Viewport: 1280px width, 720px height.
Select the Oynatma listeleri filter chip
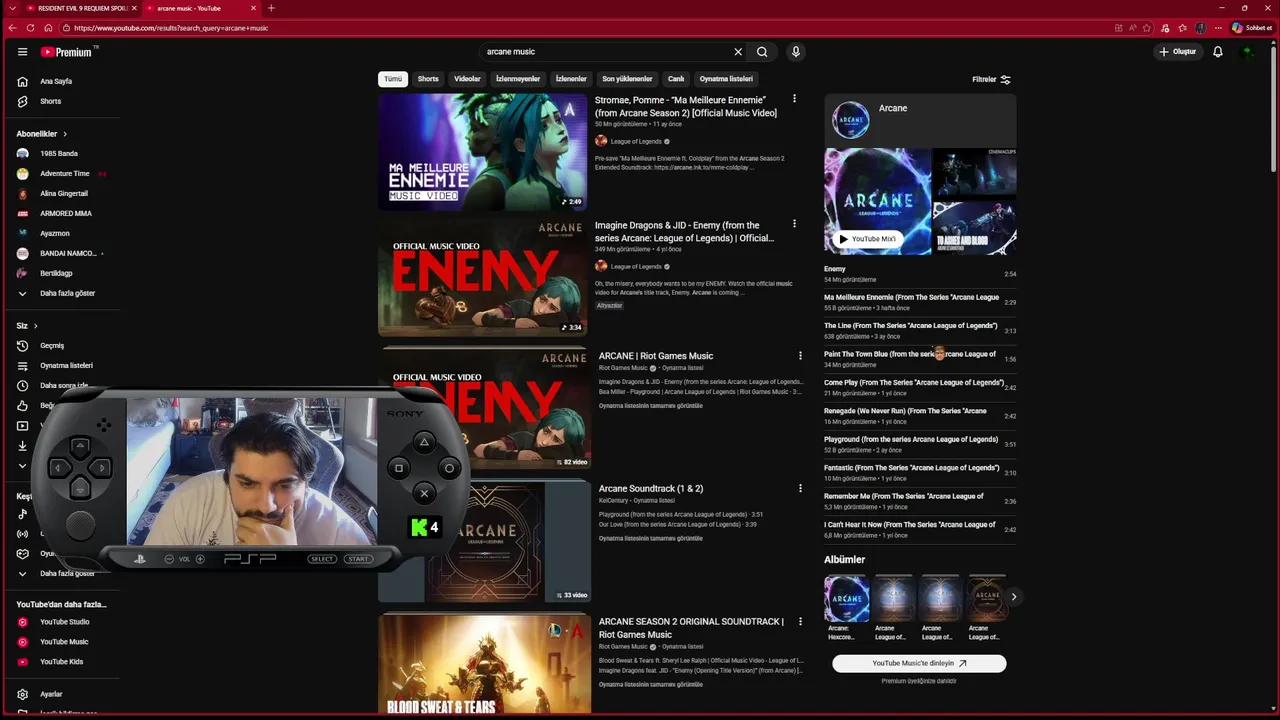[x=726, y=79]
